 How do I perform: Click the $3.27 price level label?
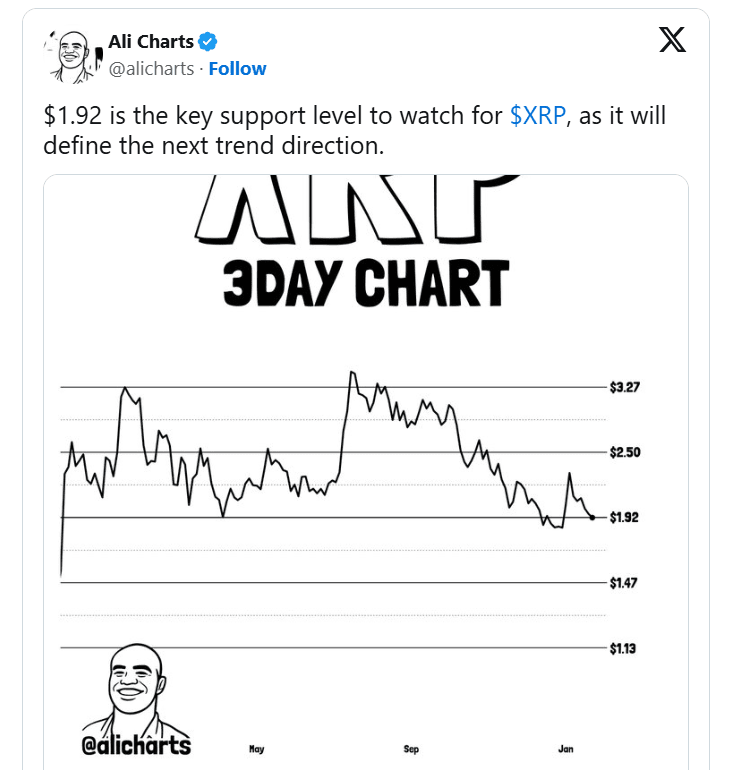click(x=624, y=387)
